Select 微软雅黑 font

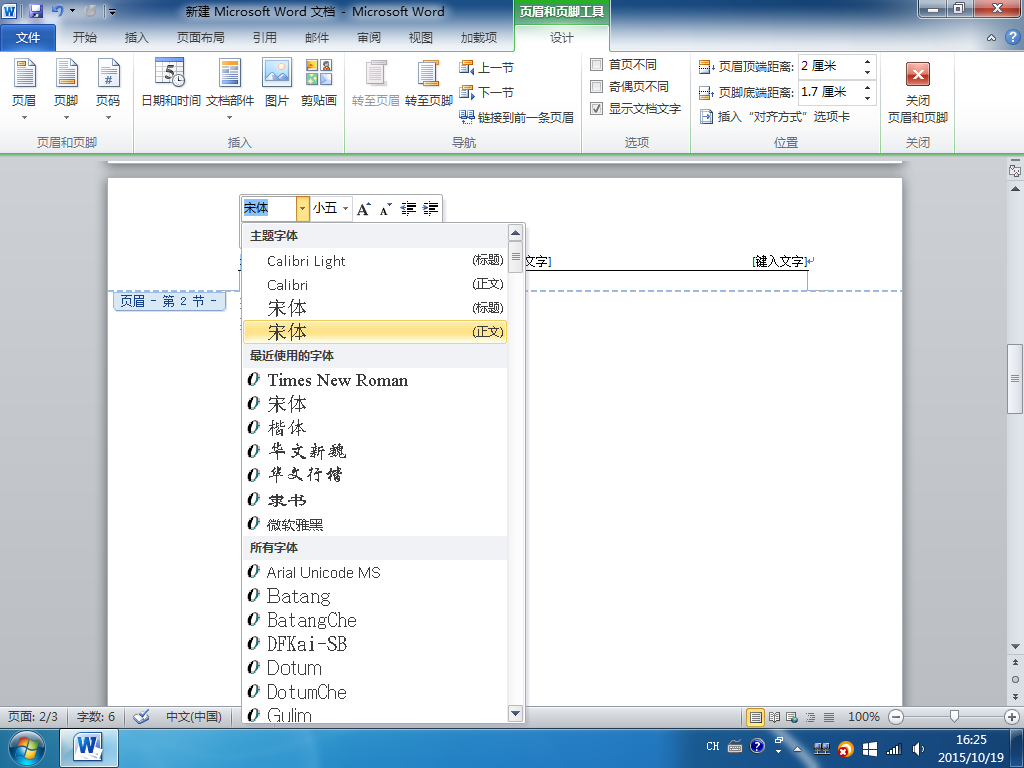click(375, 524)
